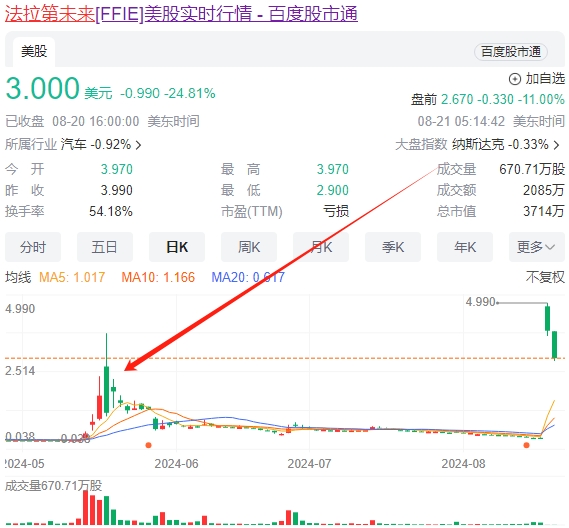569x528 pixels.
Task: Click the orange event dot near 2024-08
Action: pyautogui.click(x=527, y=445)
